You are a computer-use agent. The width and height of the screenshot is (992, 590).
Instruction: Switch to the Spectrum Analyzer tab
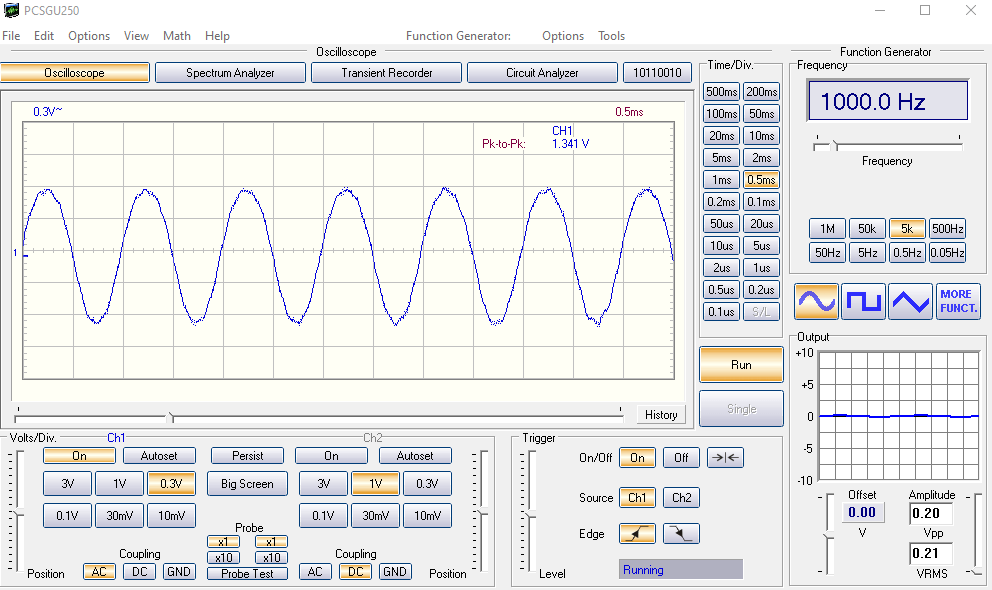[230, 73]
